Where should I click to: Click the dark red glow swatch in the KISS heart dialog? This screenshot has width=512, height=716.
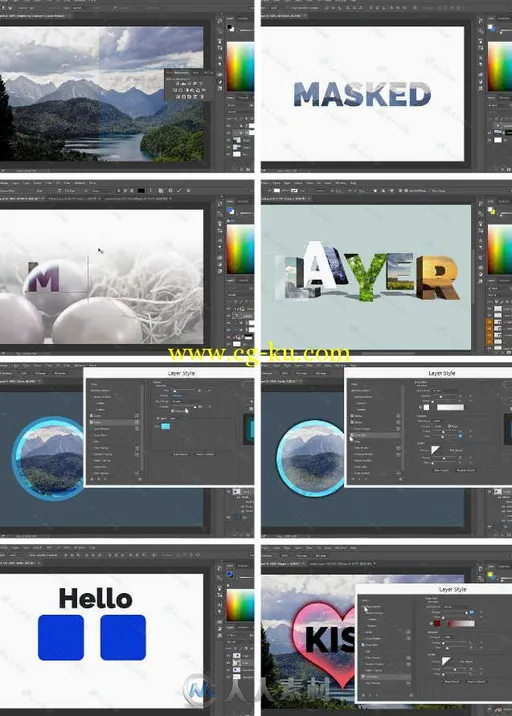coord(437,623)
